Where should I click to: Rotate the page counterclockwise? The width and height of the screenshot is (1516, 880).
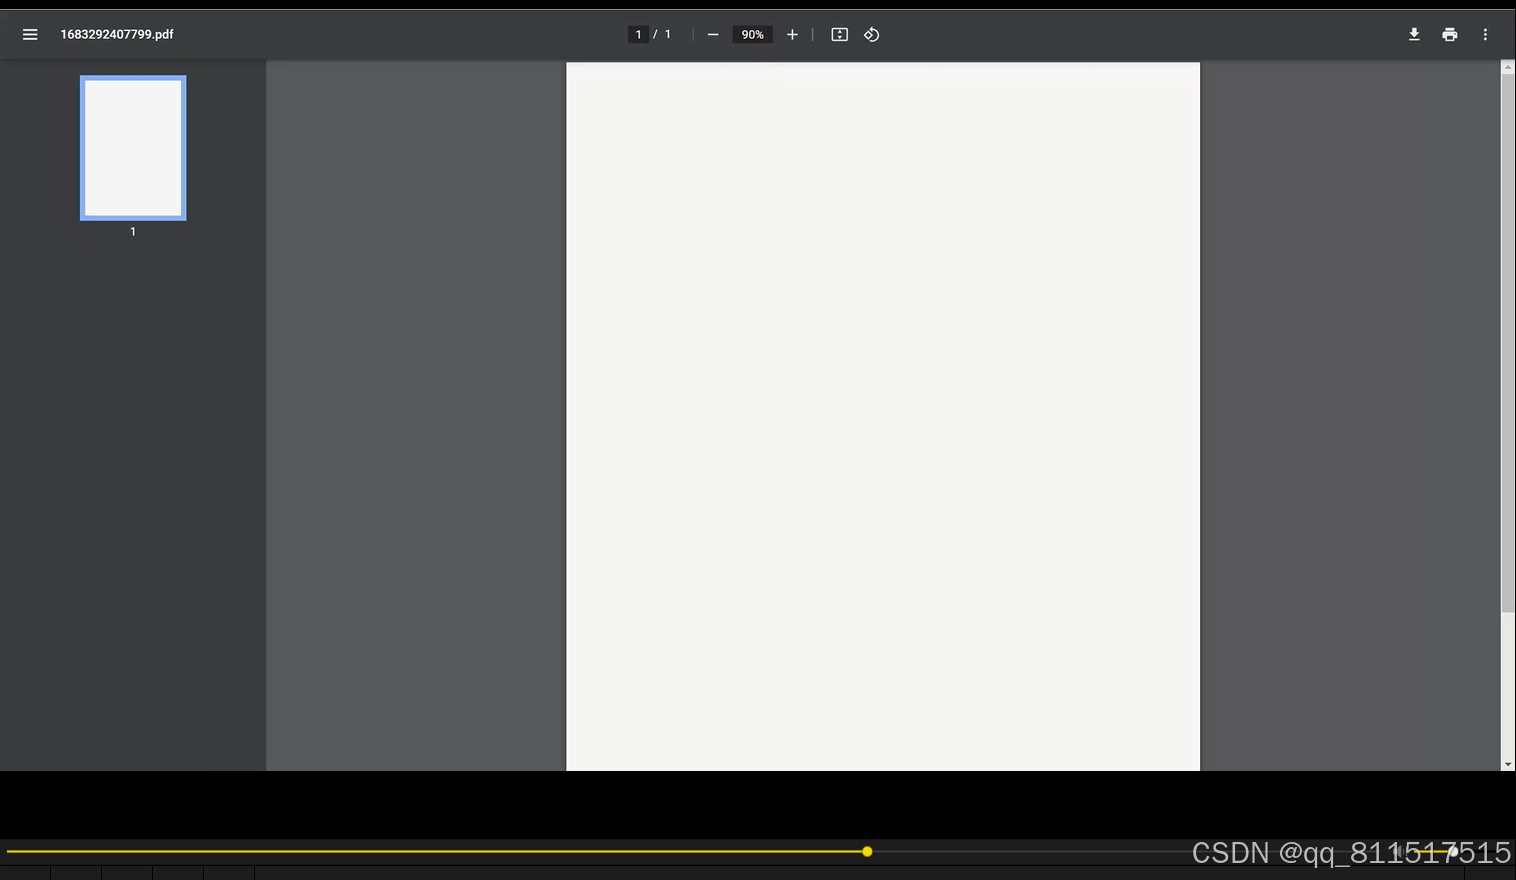[x=872, y=35]
